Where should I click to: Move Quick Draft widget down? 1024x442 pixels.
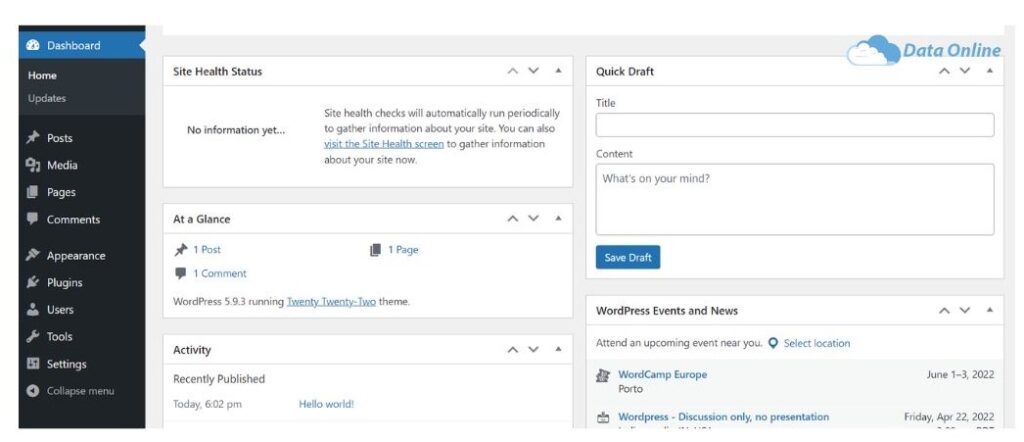[x=965, y=71]
